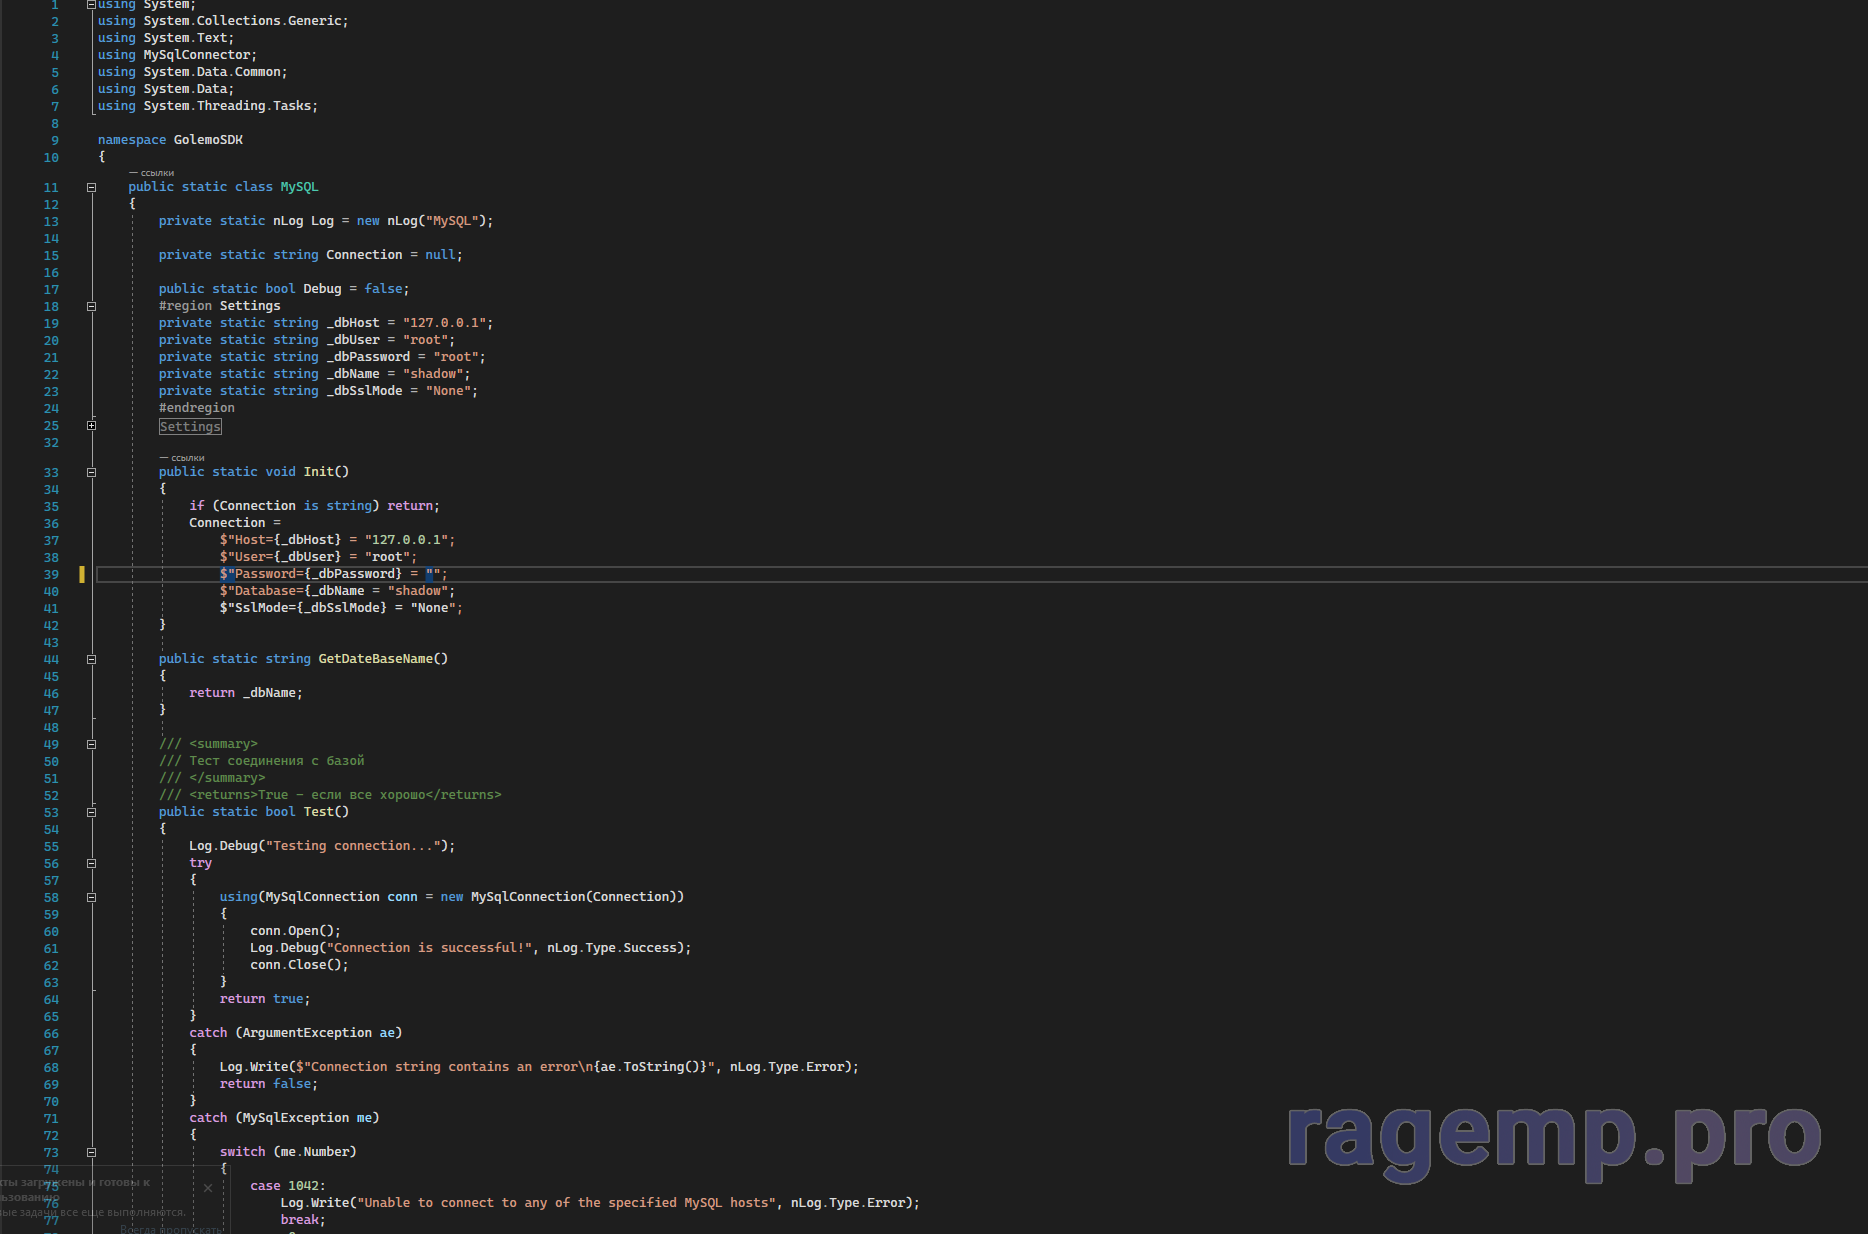Collapse the Init() method fold marker
The image size is (1868, 1234).
91,472
